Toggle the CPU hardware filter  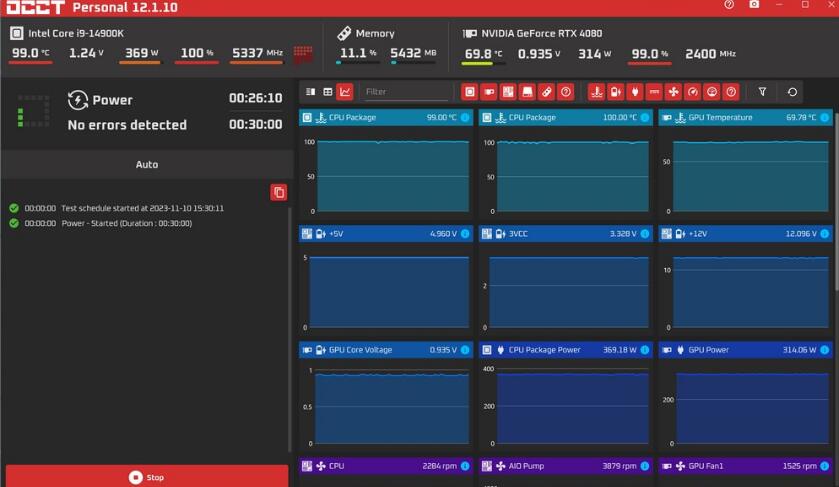tap(469, 92)
